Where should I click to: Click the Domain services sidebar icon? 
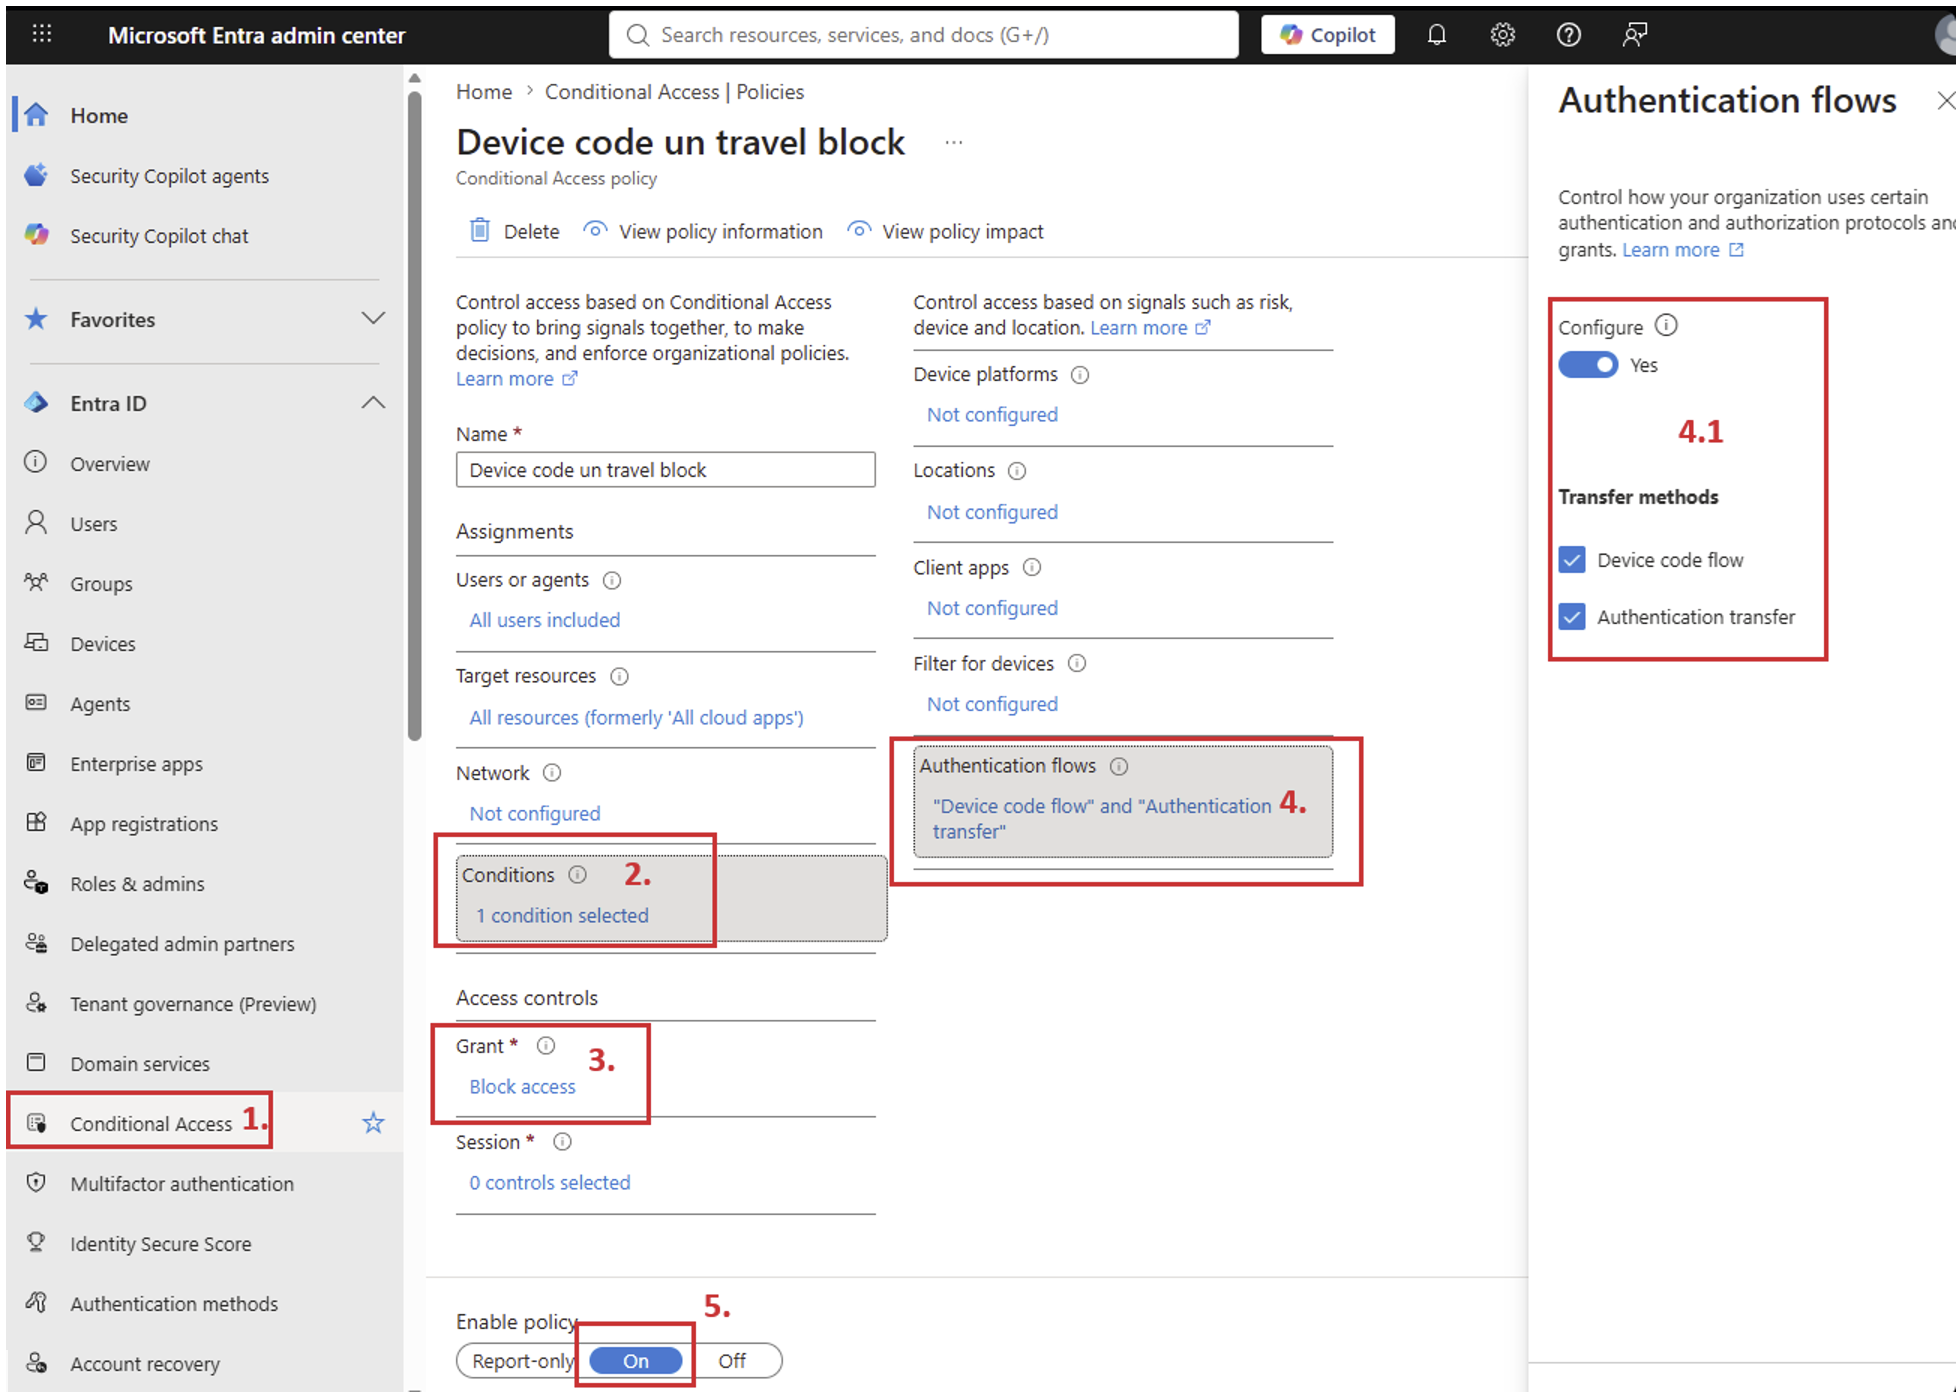tap(36, 1063)
